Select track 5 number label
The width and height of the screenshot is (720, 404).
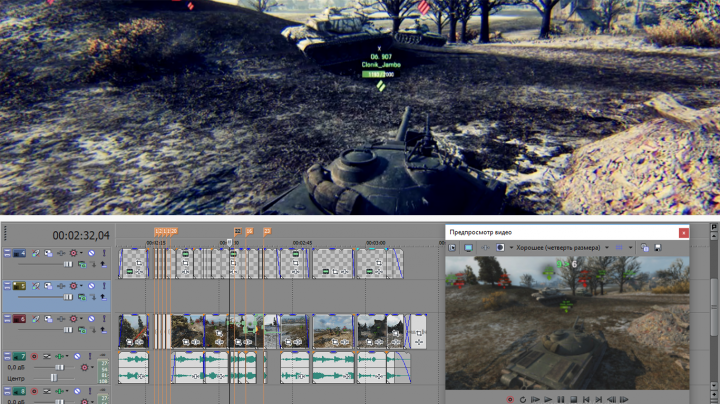[19, 286]
